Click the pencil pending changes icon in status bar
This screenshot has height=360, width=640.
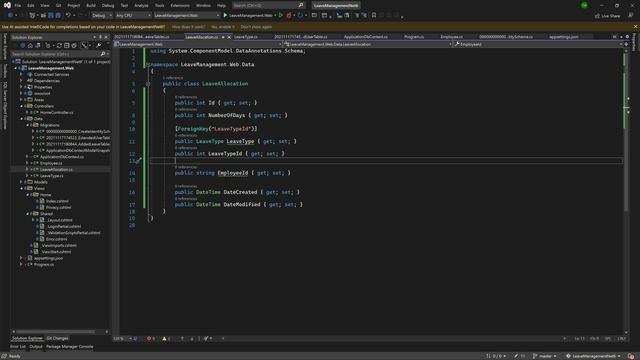[x=516, y=356]
